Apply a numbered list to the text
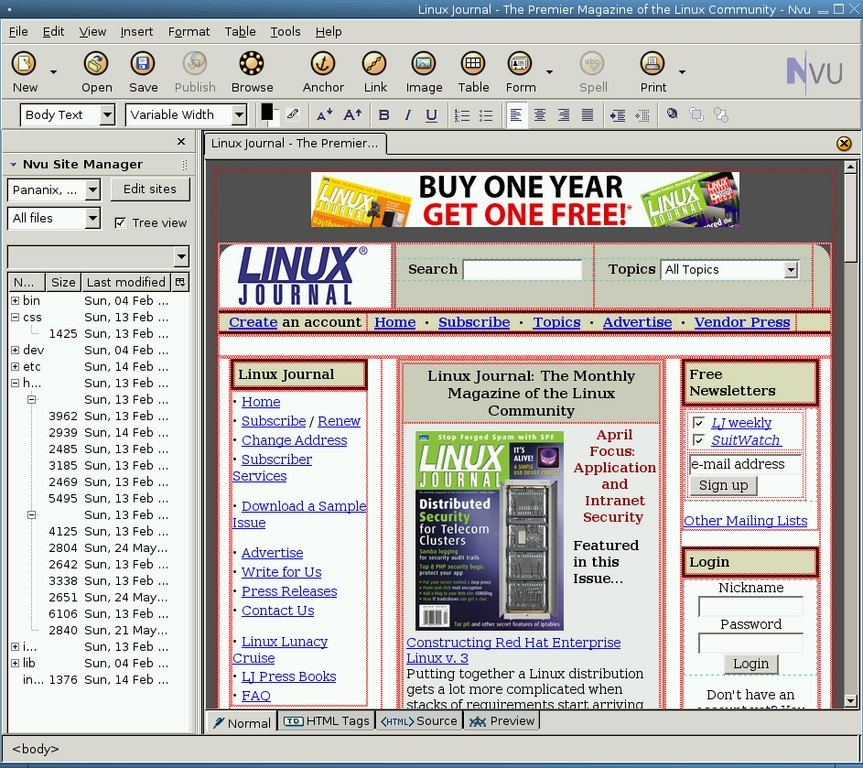Screen dimensions: 863x768 click(461, 115)
